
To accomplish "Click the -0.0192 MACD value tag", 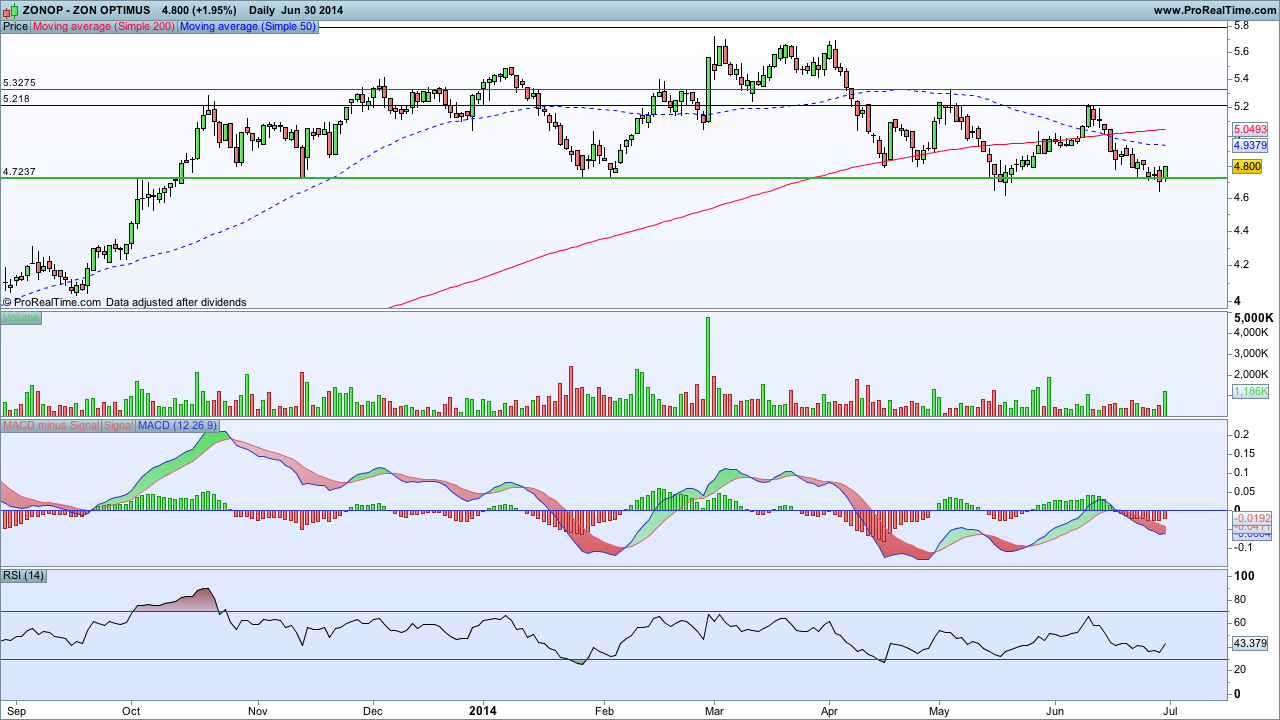I will [x=1250, y=518].
